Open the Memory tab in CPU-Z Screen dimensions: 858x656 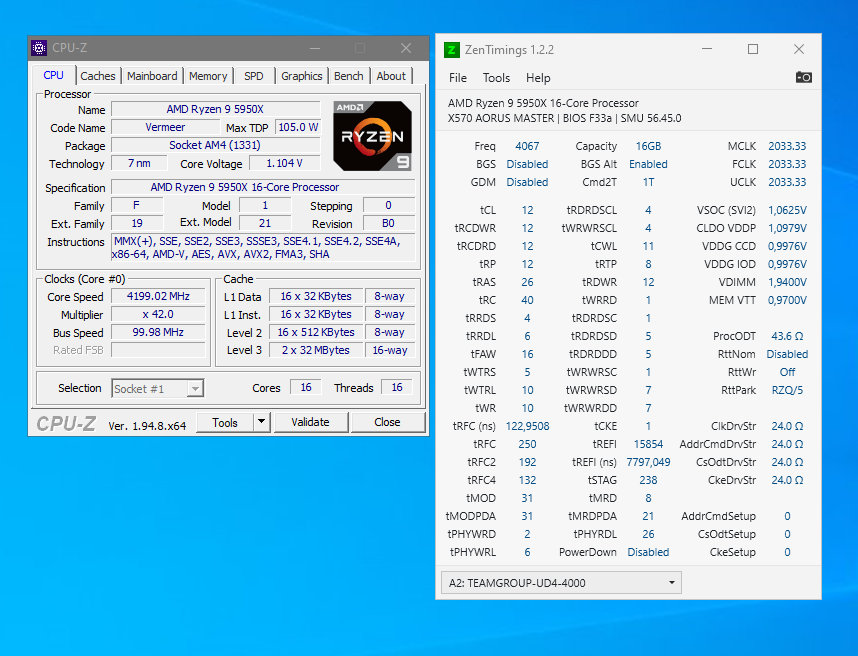tap(208, 76)
